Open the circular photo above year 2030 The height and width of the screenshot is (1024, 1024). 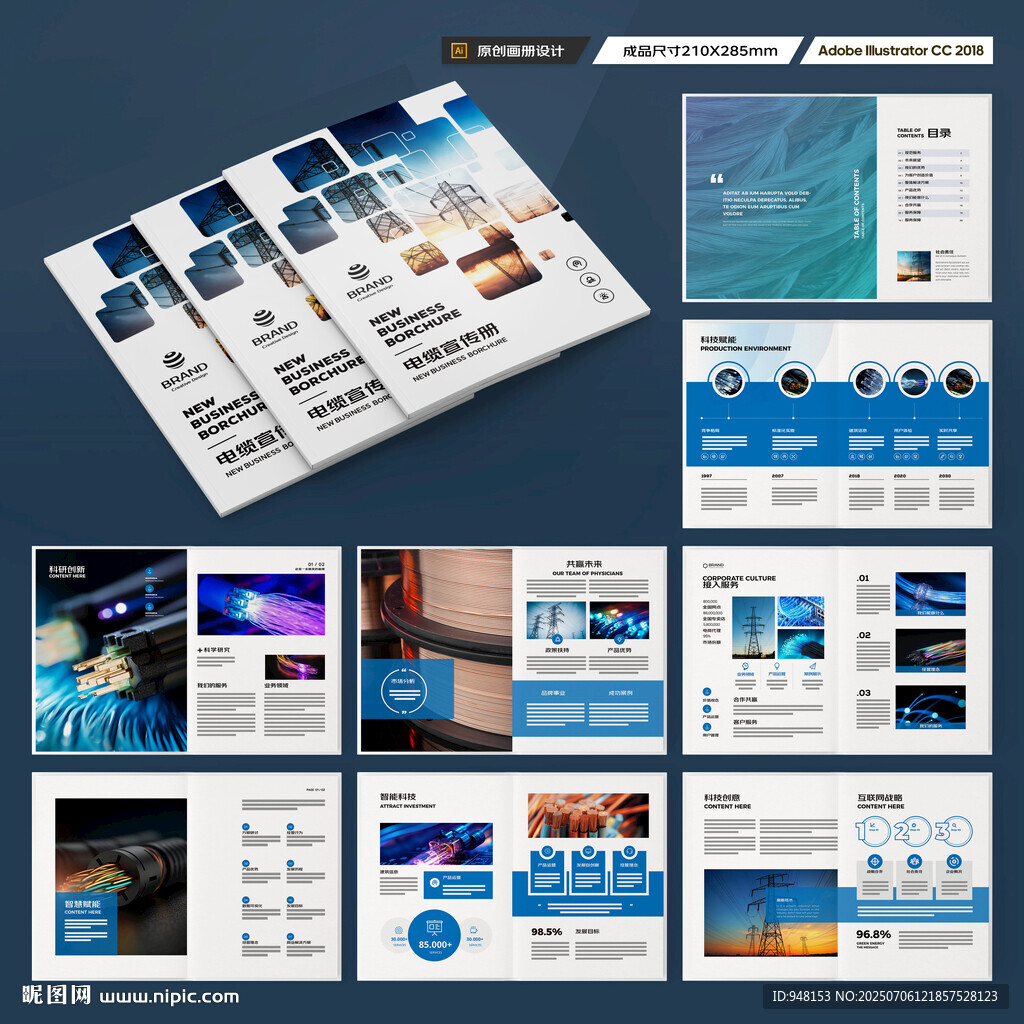click(x=959, y=381)
